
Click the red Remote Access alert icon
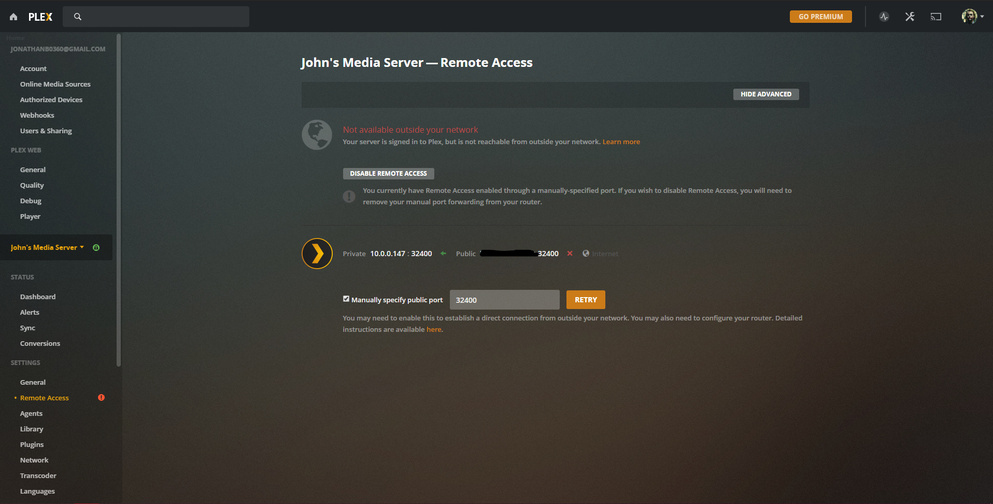click(x=101, y=398)
